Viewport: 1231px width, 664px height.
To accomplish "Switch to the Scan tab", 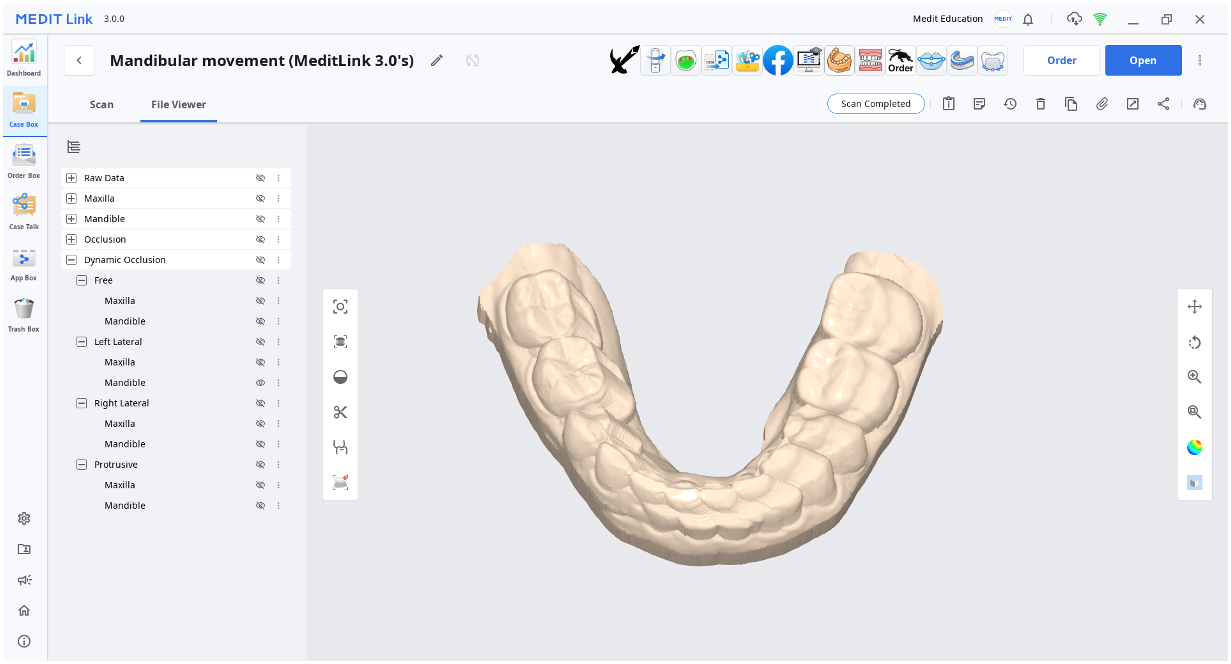I will (100, 103).
